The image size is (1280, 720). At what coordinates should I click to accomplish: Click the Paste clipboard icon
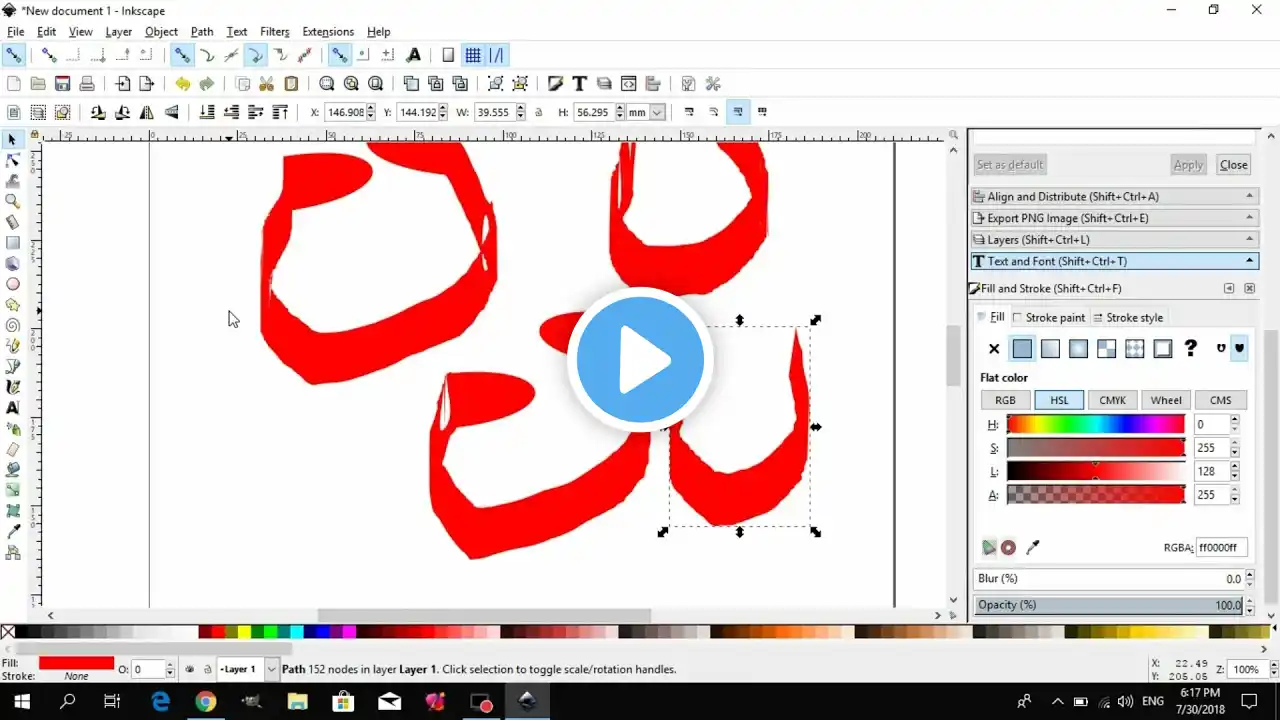(x=291, y=84)
